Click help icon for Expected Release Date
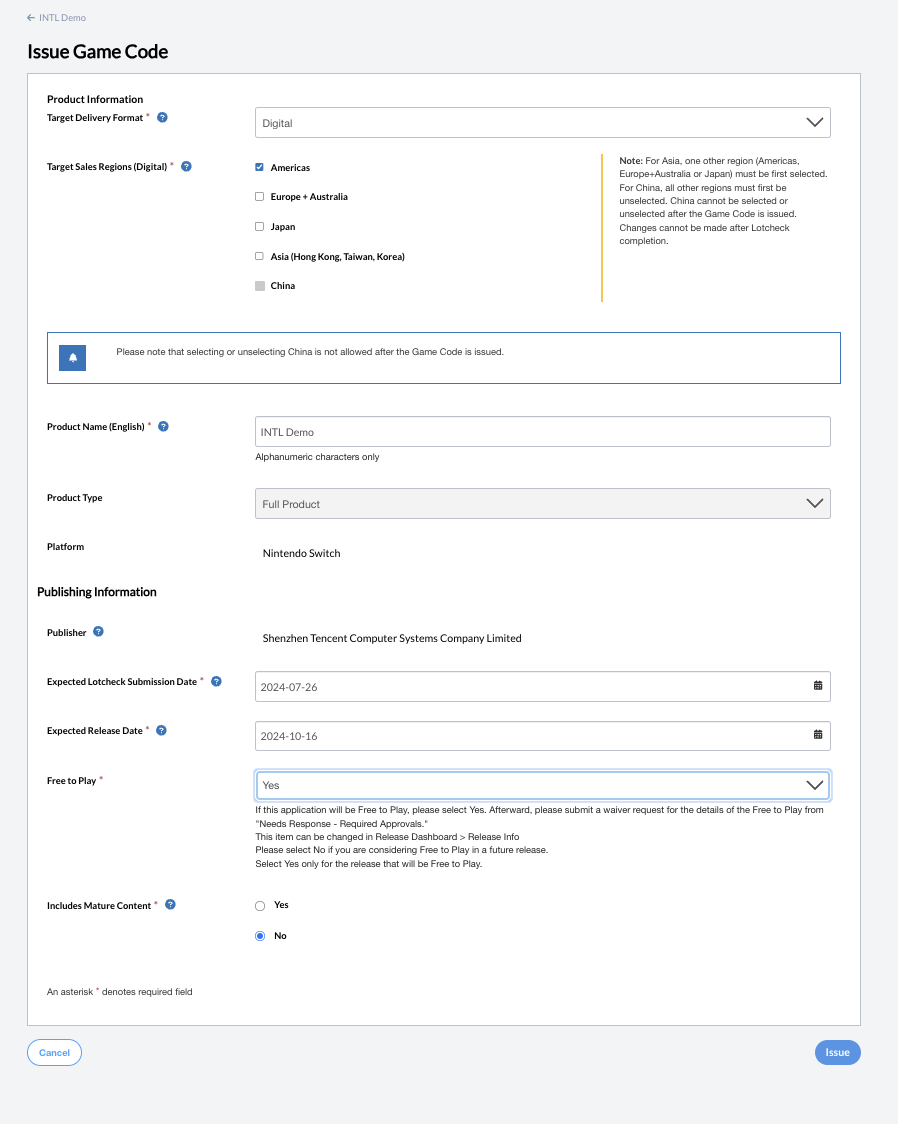The width and height of the screenshot is (898, 1124). (162, 730)
